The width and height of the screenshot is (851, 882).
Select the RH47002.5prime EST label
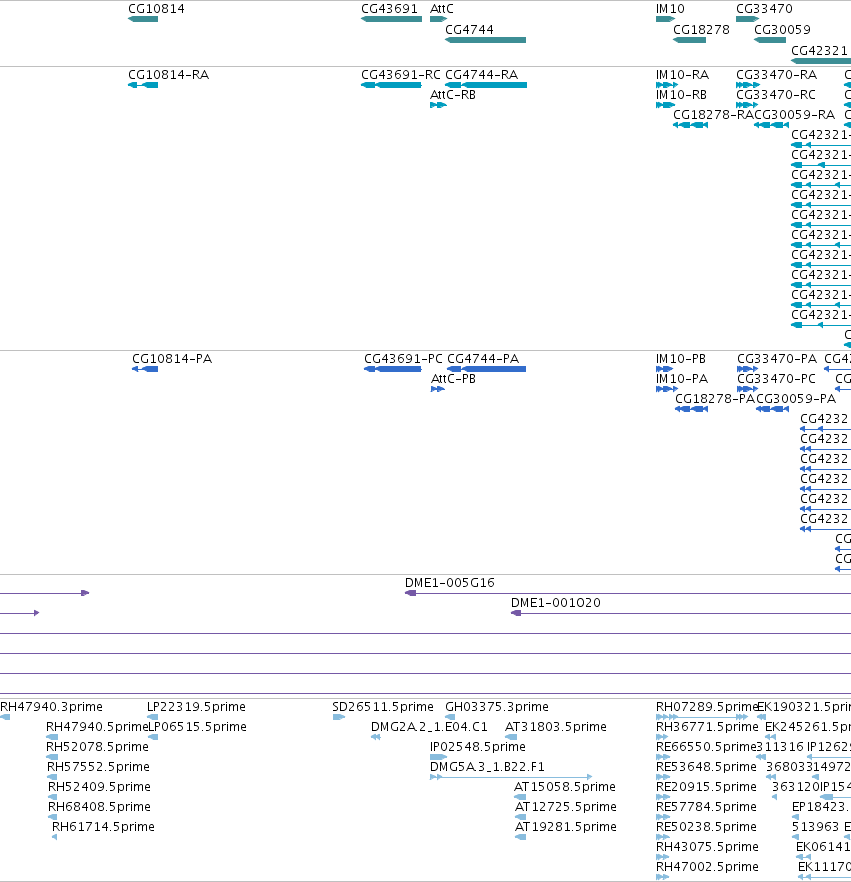707,867
